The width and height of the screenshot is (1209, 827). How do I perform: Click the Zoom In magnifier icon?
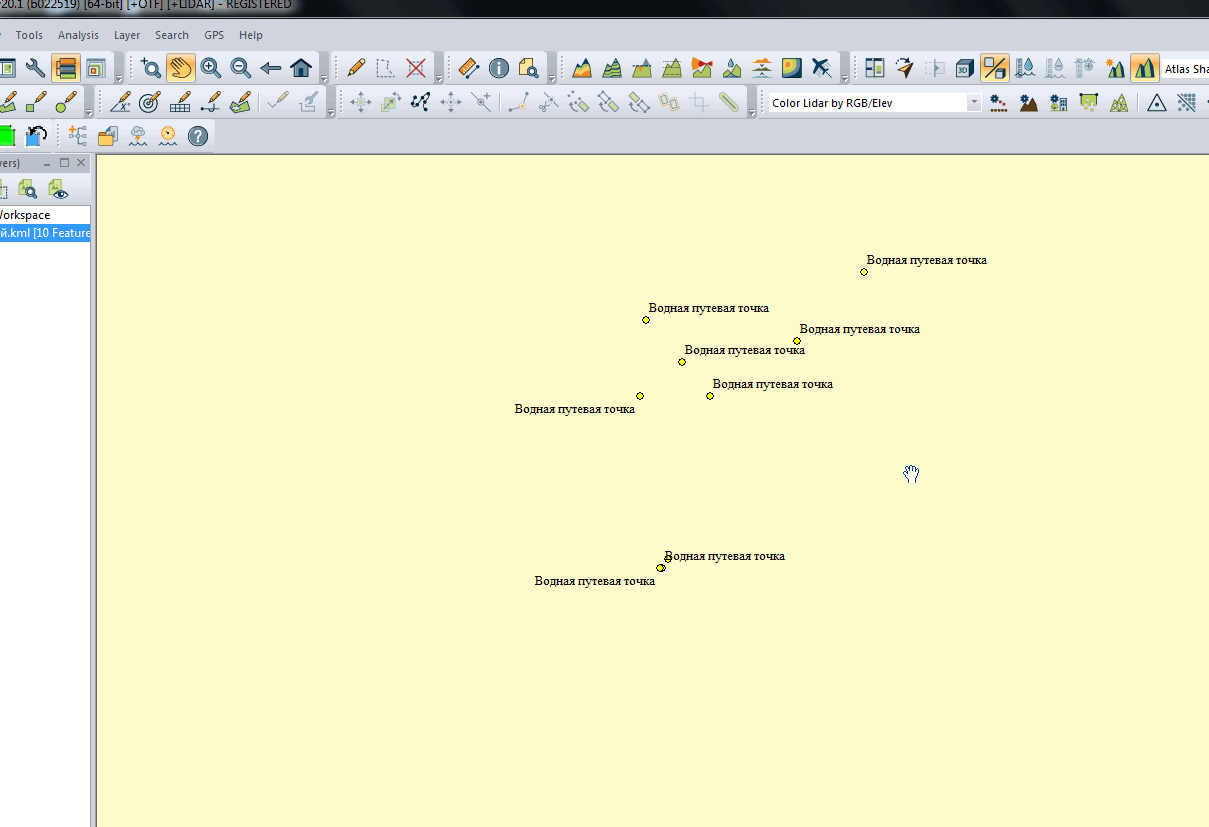[x=211, y=68]
